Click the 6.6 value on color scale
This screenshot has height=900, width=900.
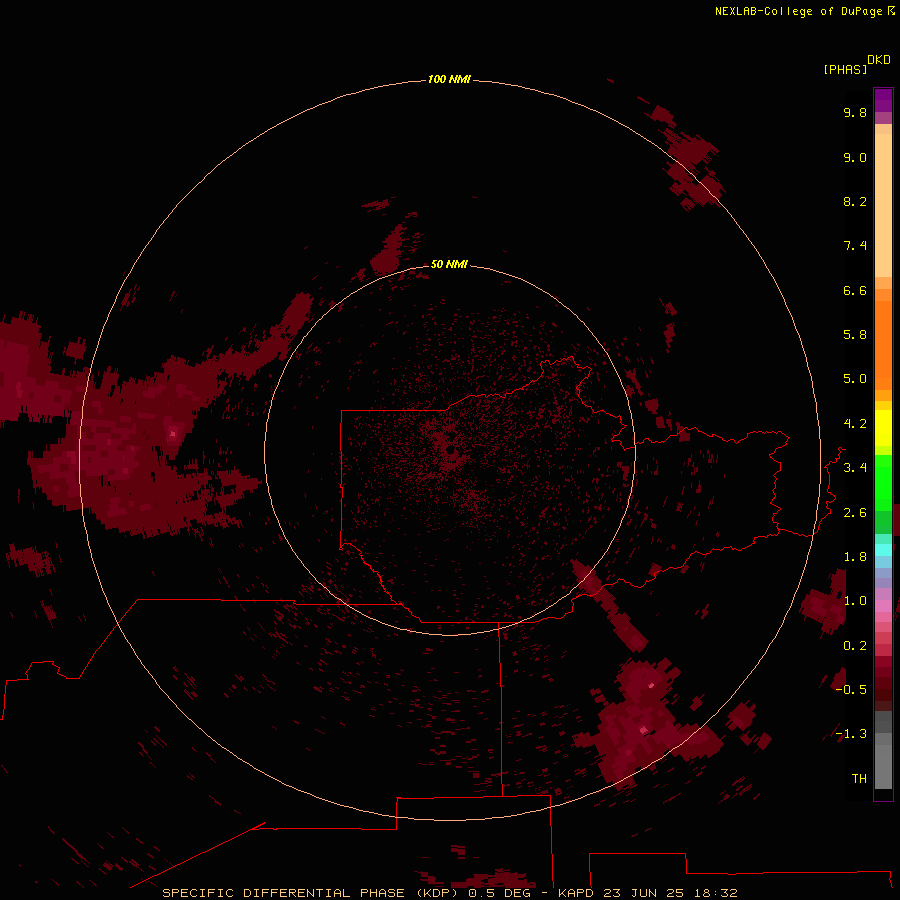[855, 290]
